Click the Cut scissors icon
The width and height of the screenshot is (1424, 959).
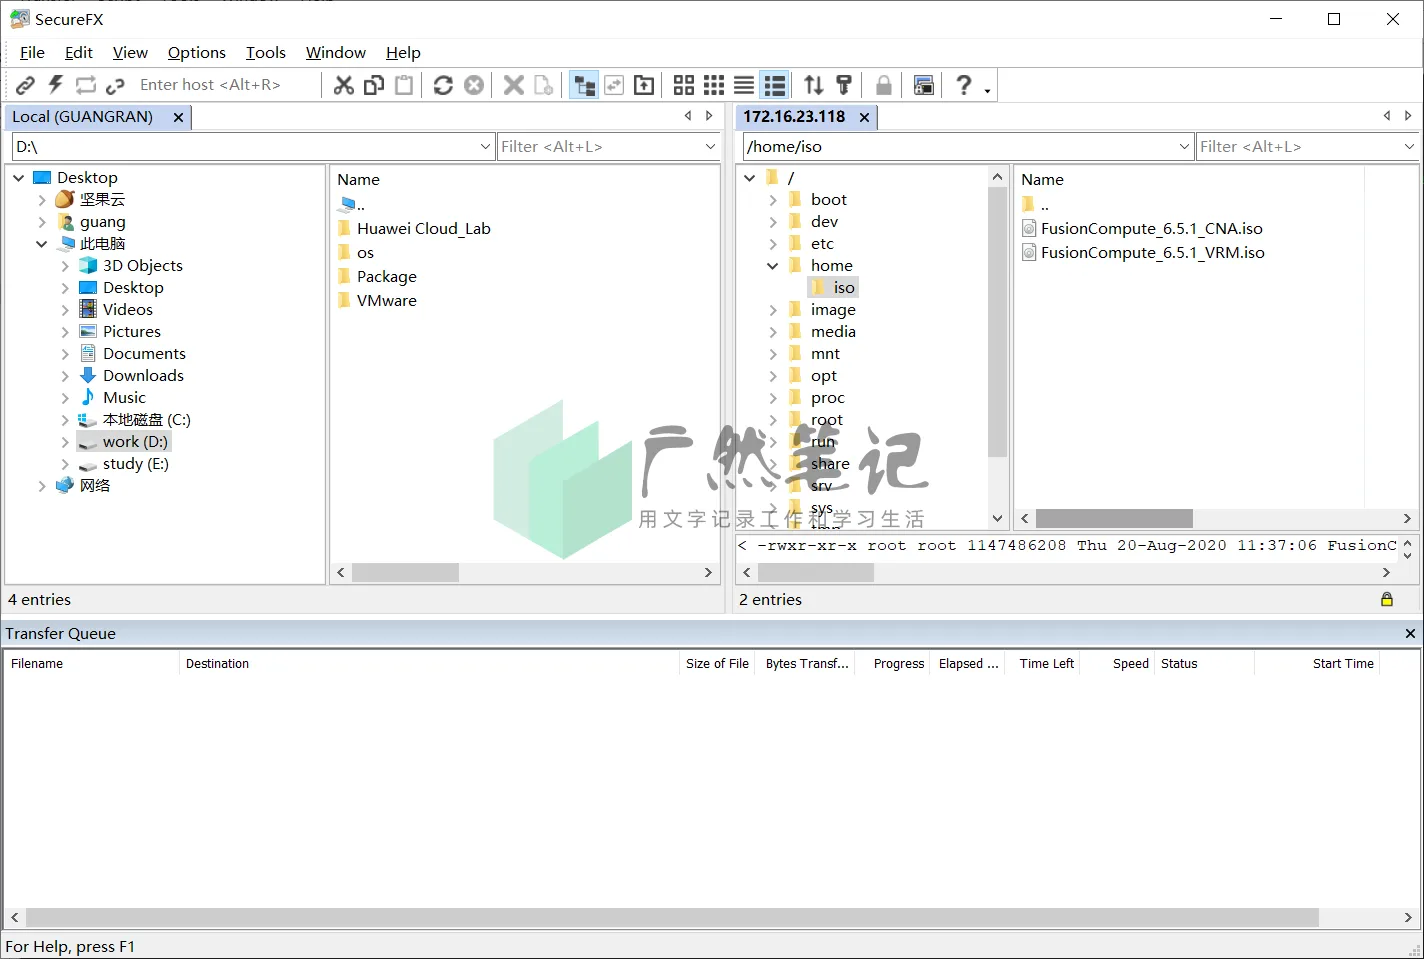click(344, 85)
